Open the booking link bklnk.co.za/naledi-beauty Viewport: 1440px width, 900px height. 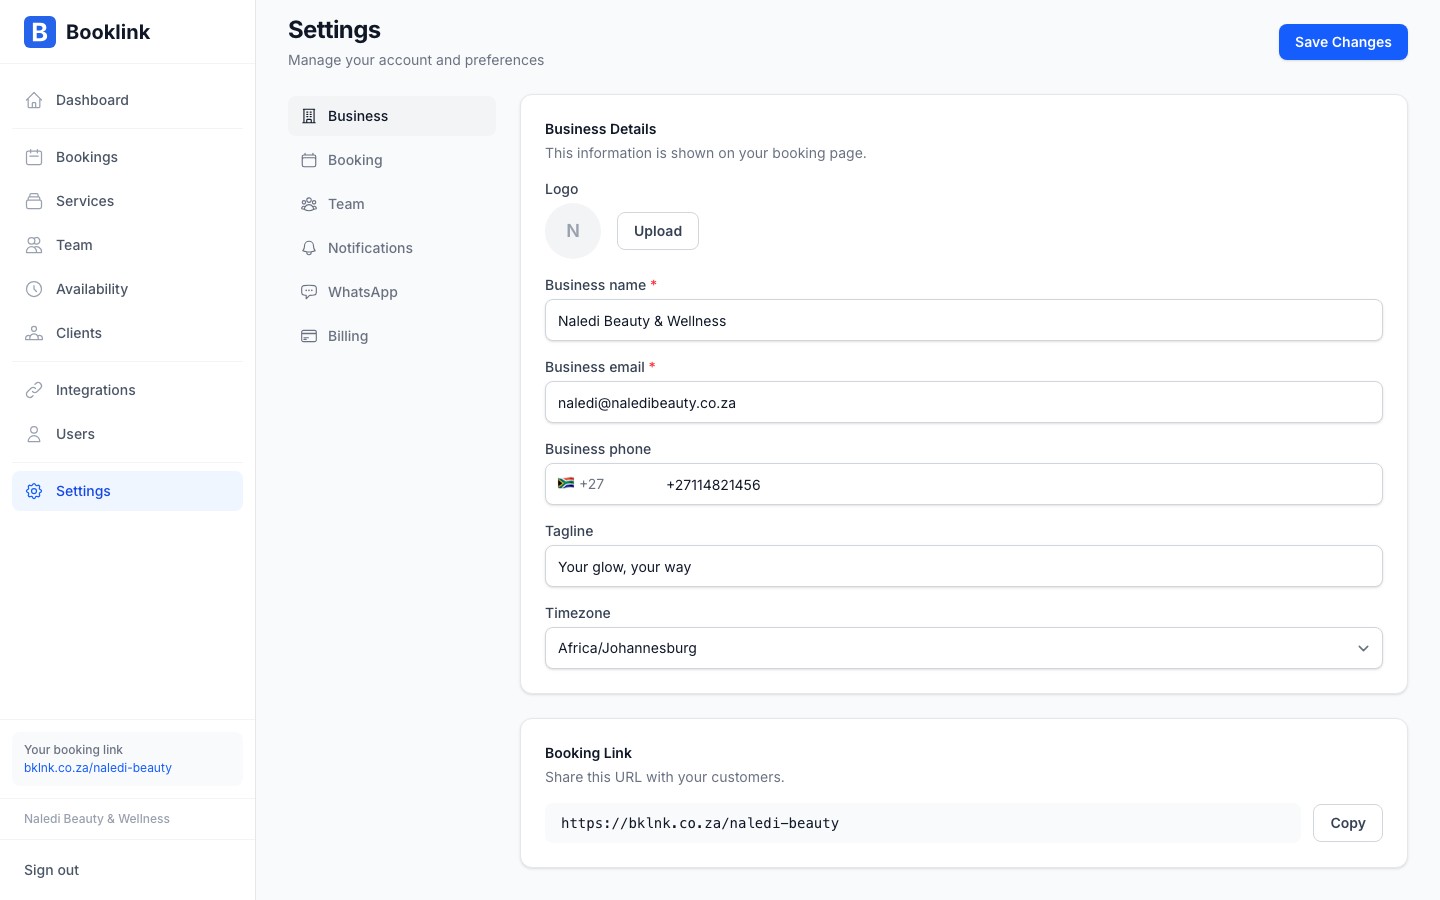coord(97,768)
